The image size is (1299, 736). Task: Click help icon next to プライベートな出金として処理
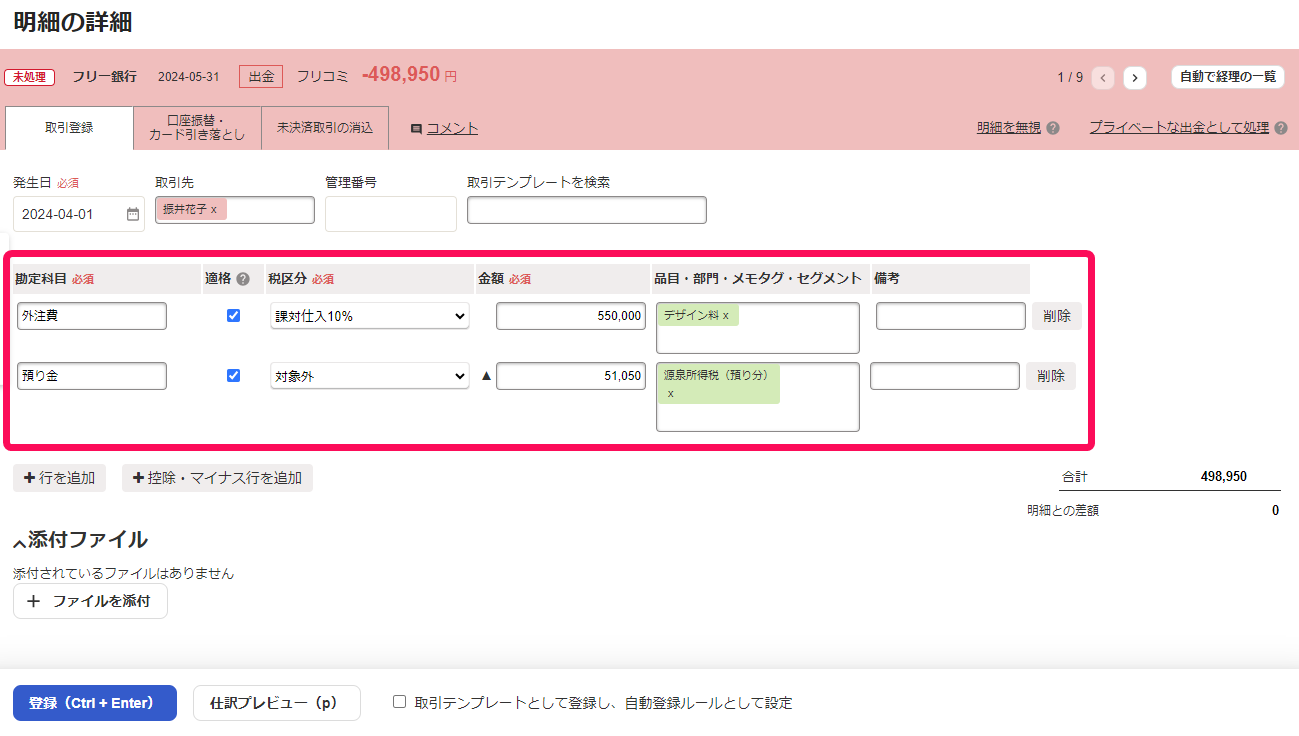pos(1281,128)
